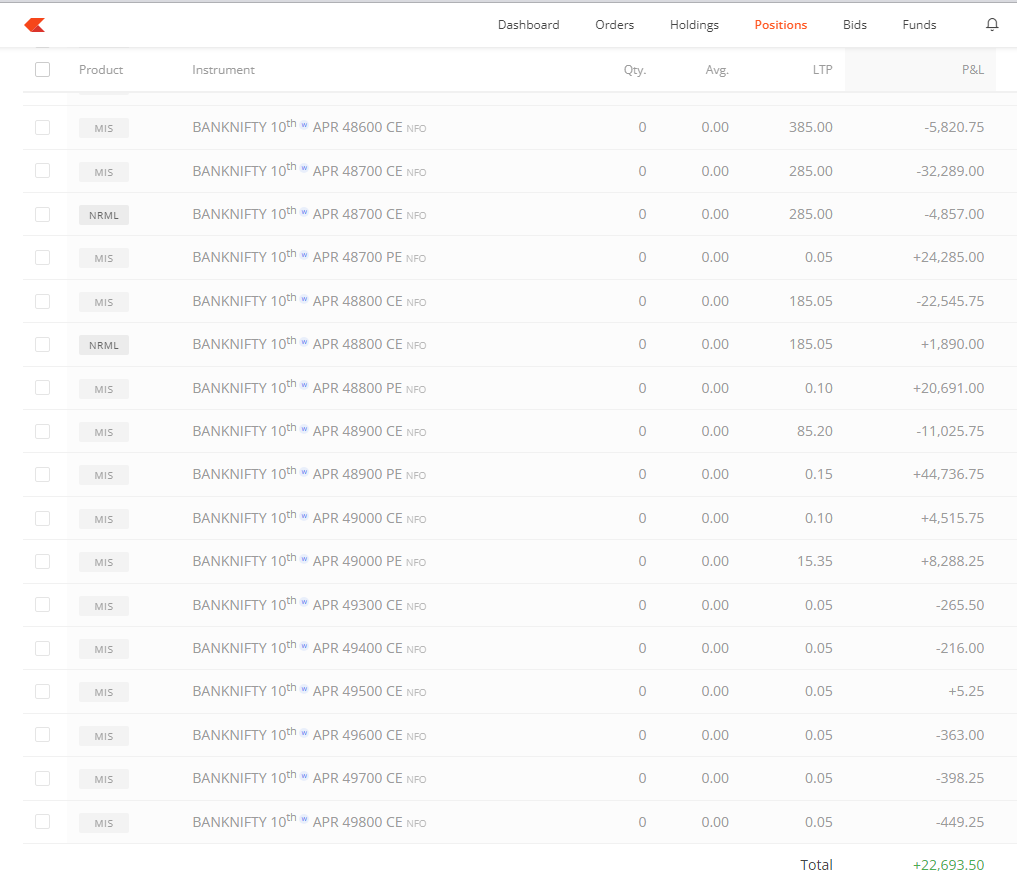Go to the Dashboard

coord(528,24)
